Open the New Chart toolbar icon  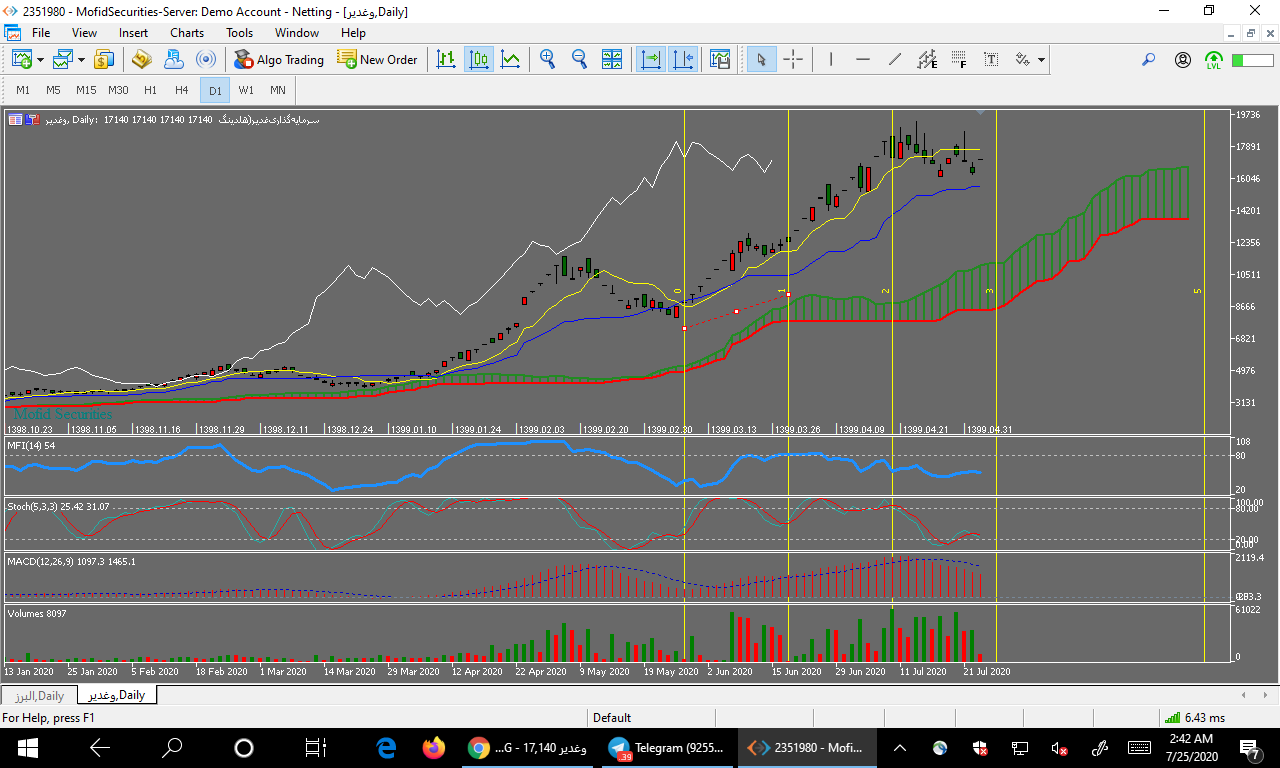pyautogui.click(x=21, y=60)
